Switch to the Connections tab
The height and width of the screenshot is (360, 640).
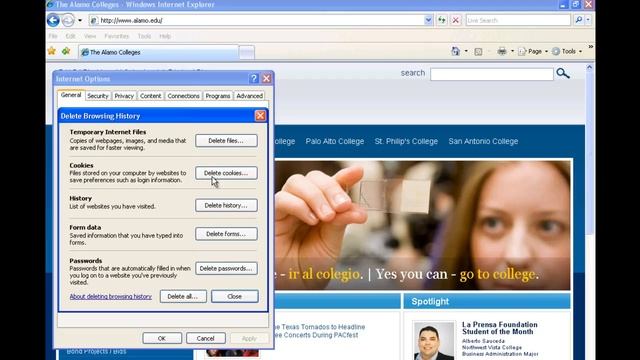[x=183, y=96]
